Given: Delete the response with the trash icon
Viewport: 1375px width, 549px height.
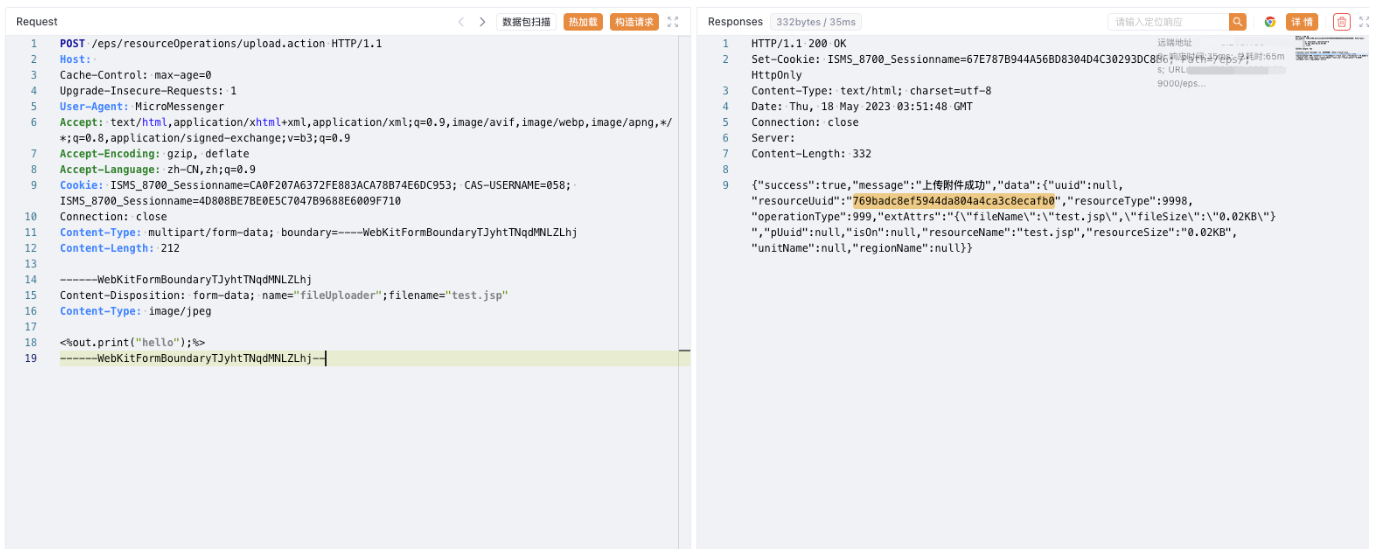Looking at the screenshot, I should click(1342, 22).
